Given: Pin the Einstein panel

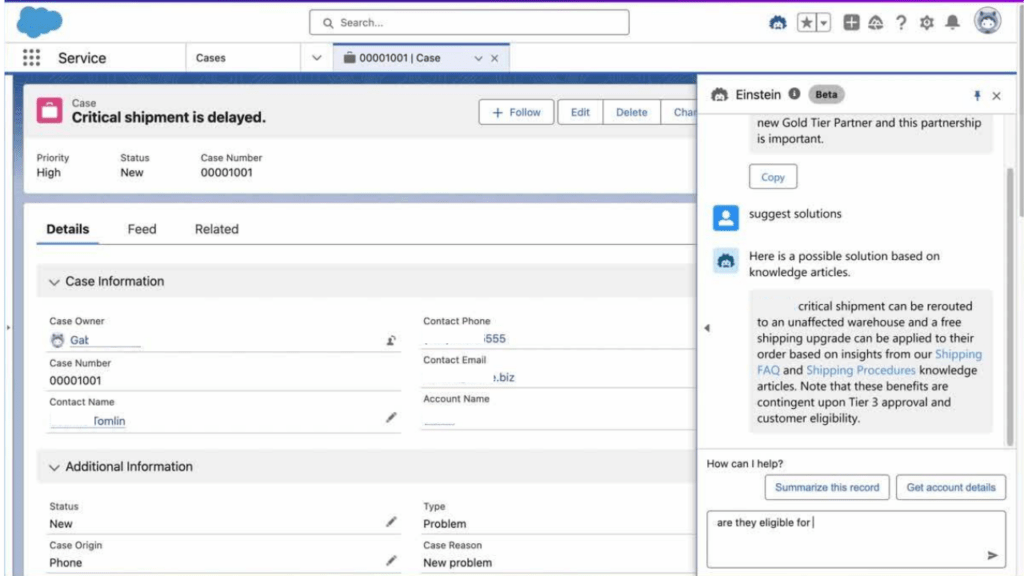Looking at the screenshot, I should pos(977,96).
